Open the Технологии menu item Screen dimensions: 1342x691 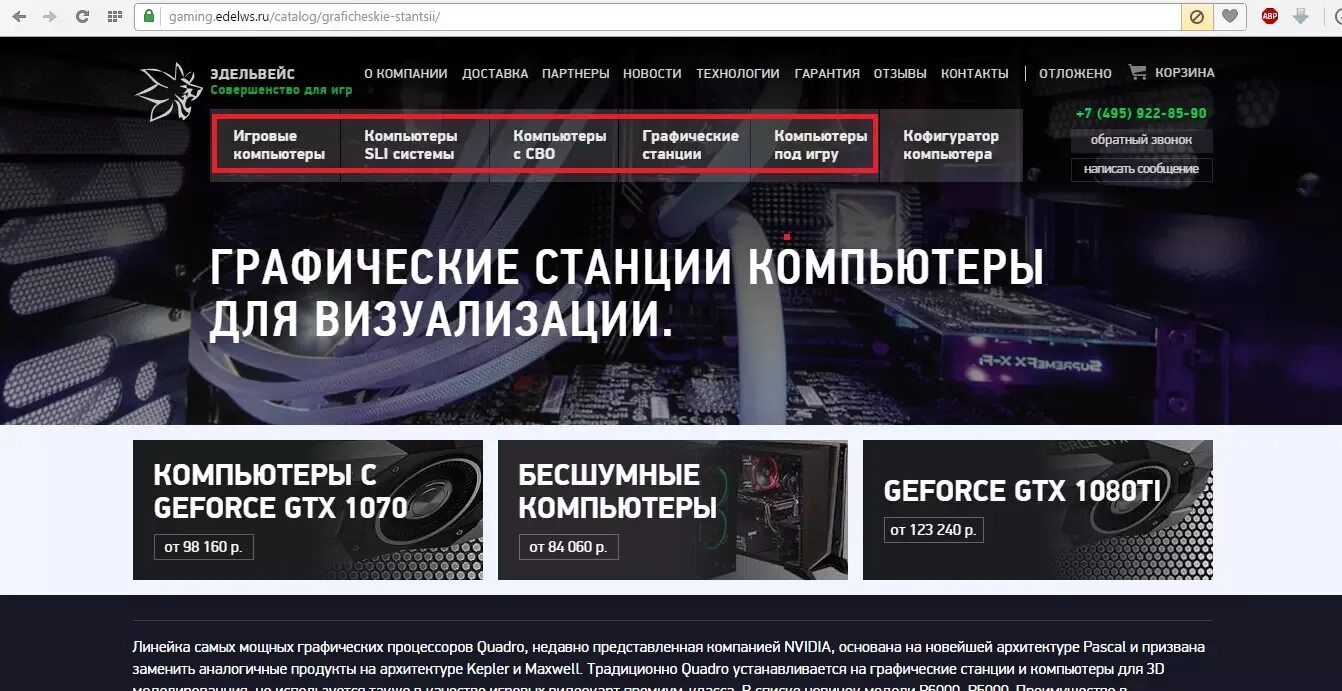738,73
